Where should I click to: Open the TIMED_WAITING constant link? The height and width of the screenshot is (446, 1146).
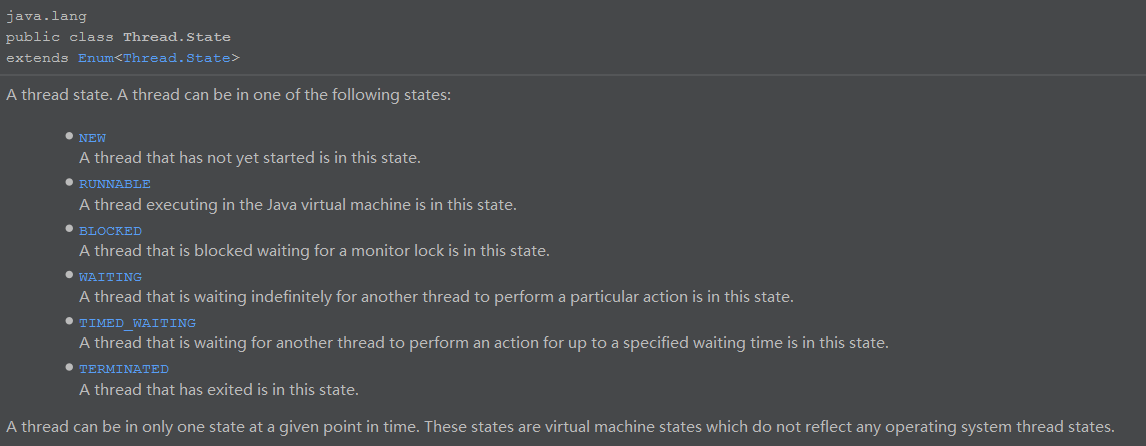[137, 322]
